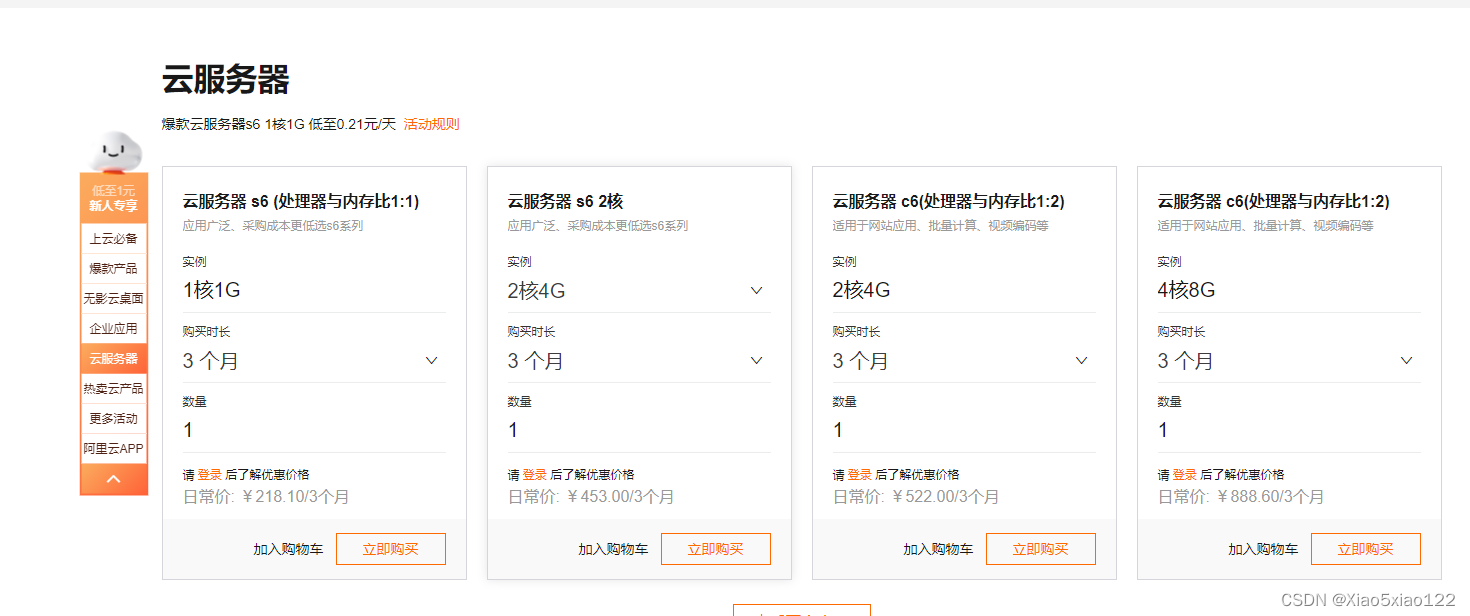Click the 日常价 ￥522.00/3个月 price text
This screenshot has height=616, width=1470.
click(x=916, y=496)
